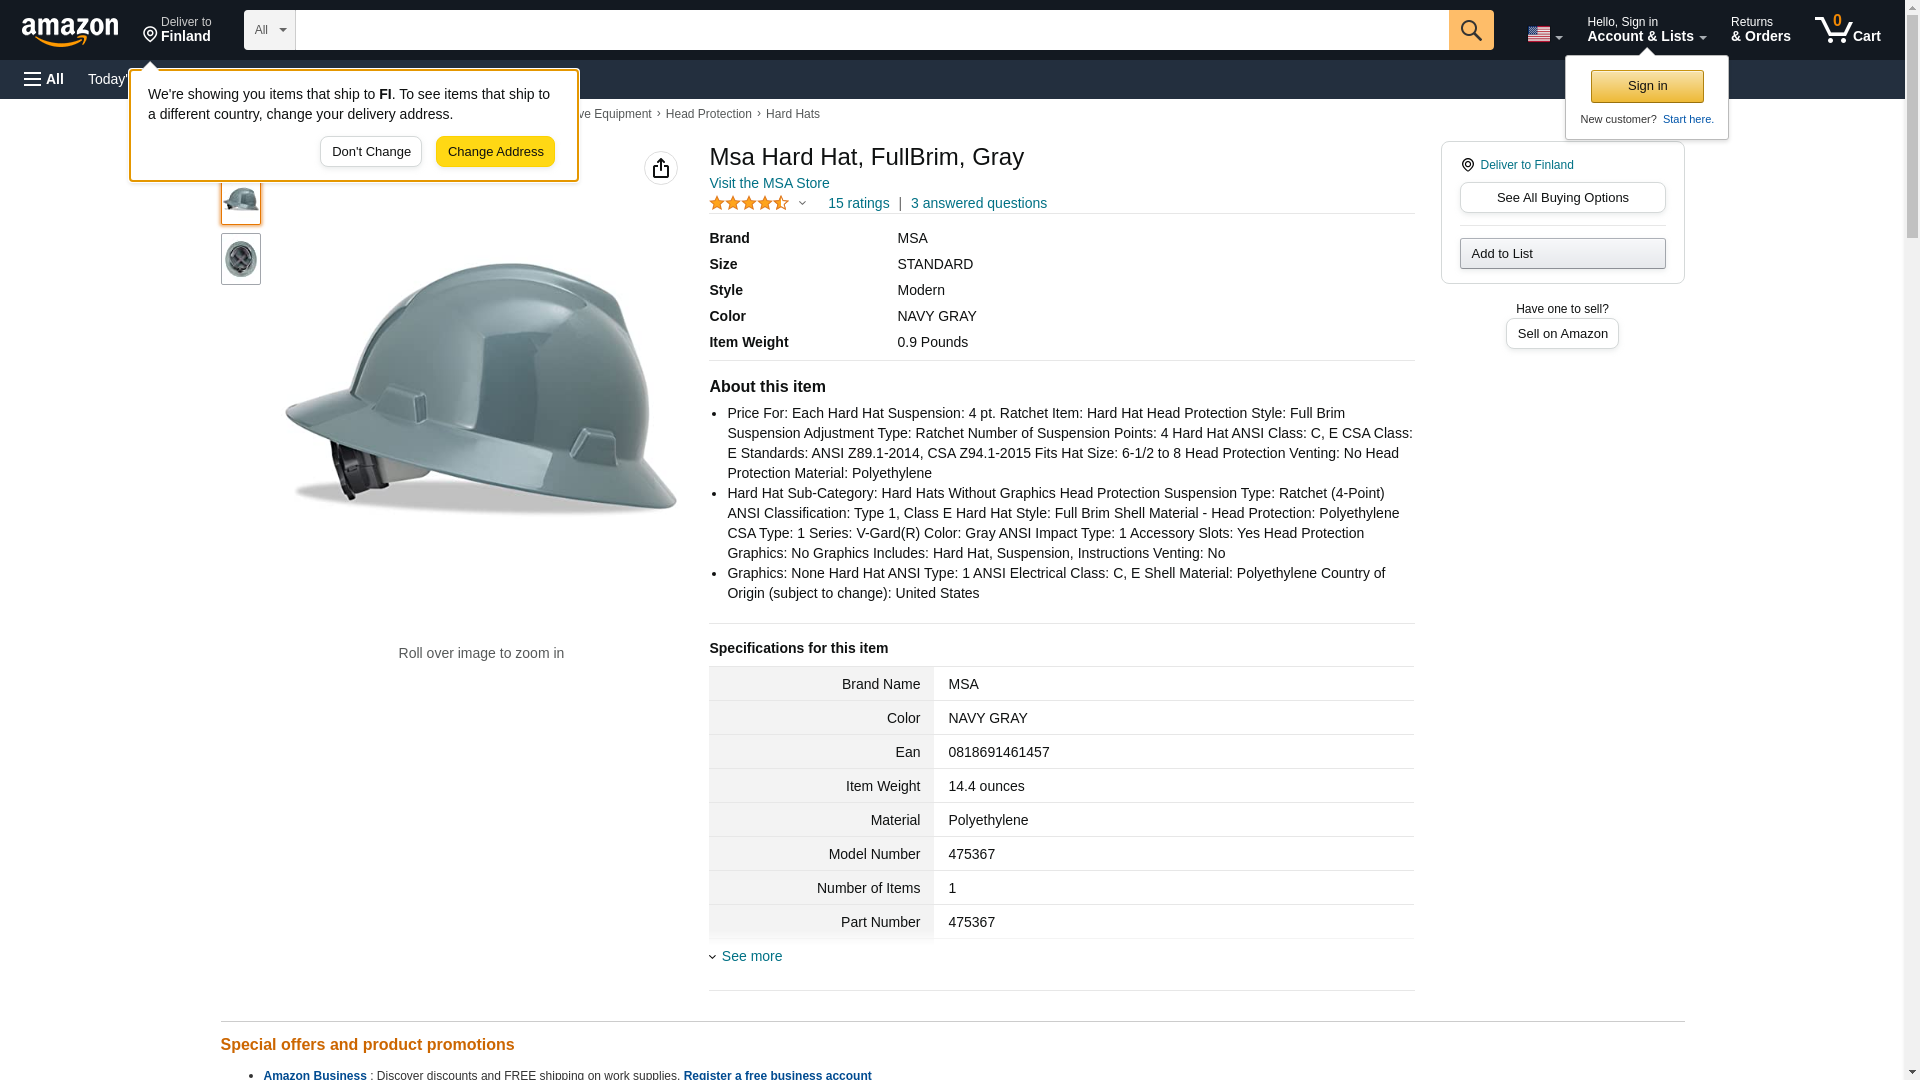Screen dimensions: 1920x1080
Task: Click the search magnifier button
Action: [1470, 30]
